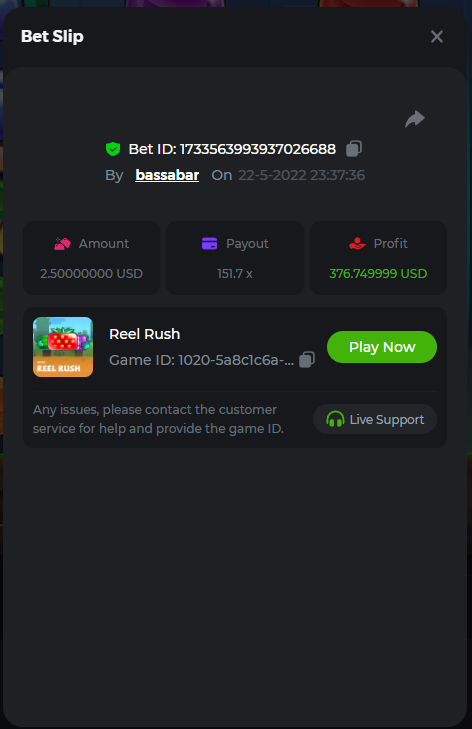
Task: Open Live Support chat
Action: [375, 419]
